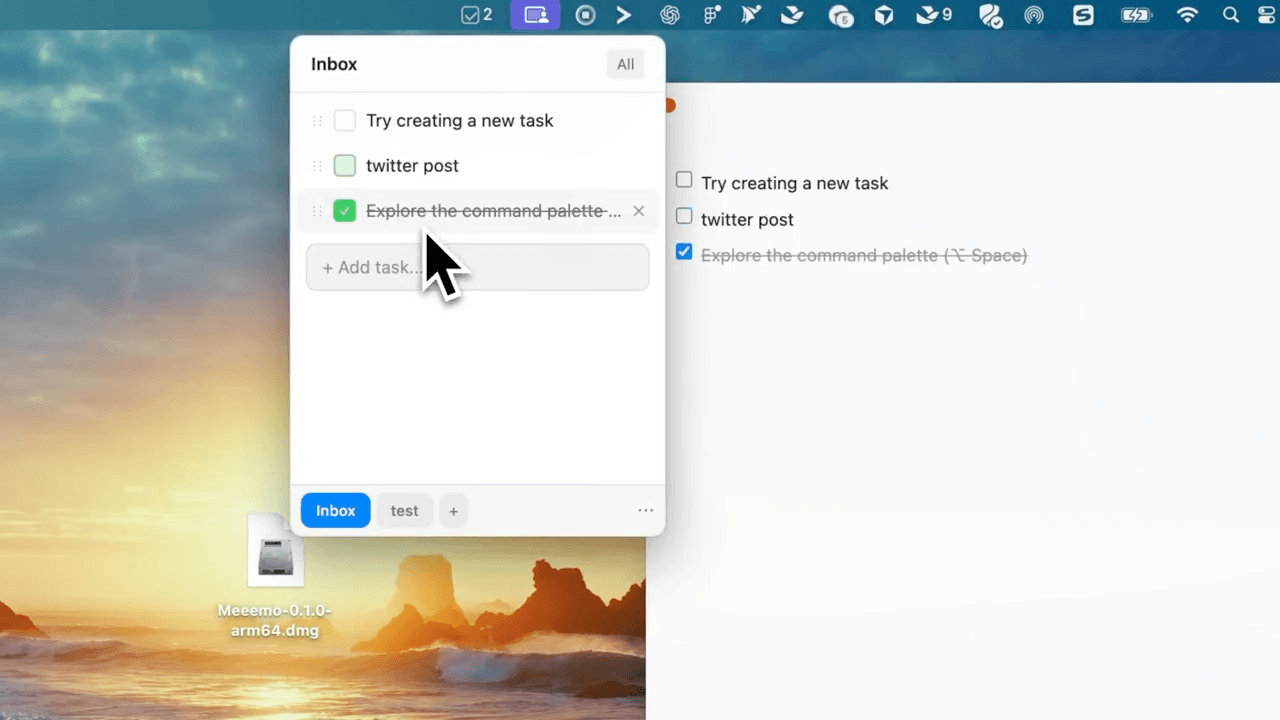Open the three-dots more options menu
The image size is (1280, 720).
(646, 511)
